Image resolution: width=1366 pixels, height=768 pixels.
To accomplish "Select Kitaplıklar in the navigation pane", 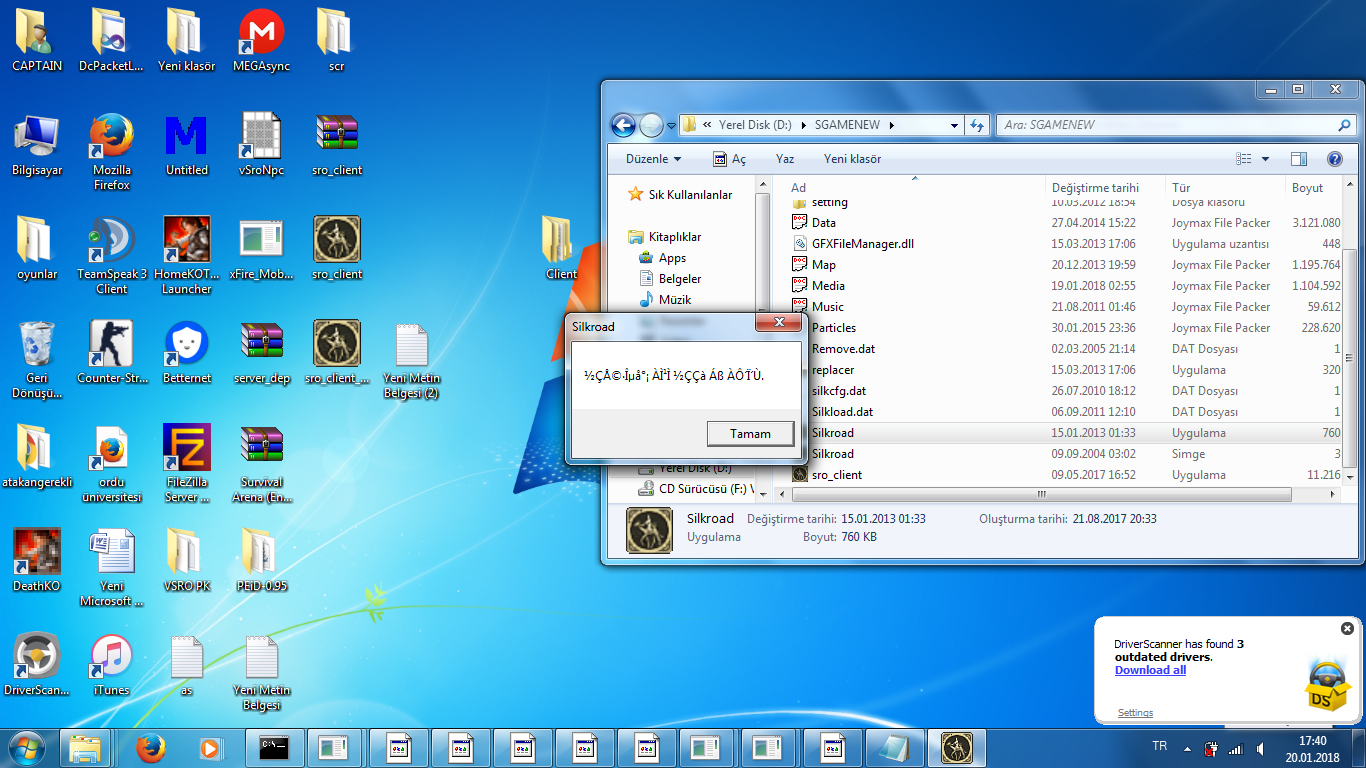I will click(x=665, y=237).
